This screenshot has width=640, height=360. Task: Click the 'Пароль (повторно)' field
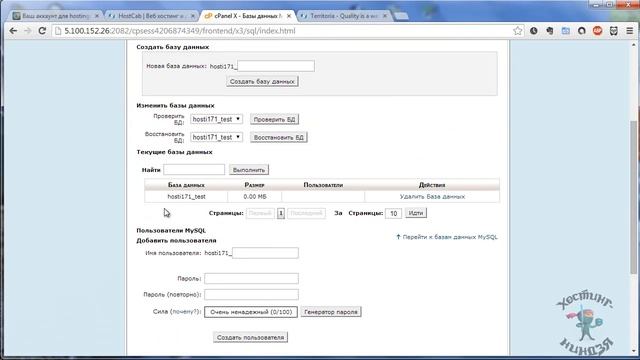(251, 294)
